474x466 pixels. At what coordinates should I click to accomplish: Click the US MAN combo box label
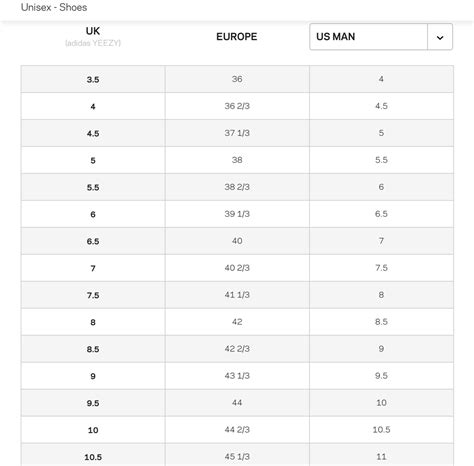coord(335,37)
